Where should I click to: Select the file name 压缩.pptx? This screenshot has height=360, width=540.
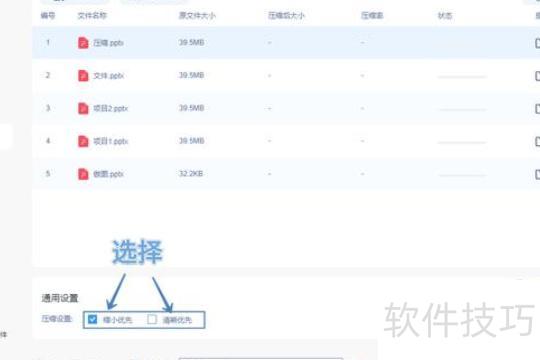(108, 43)
